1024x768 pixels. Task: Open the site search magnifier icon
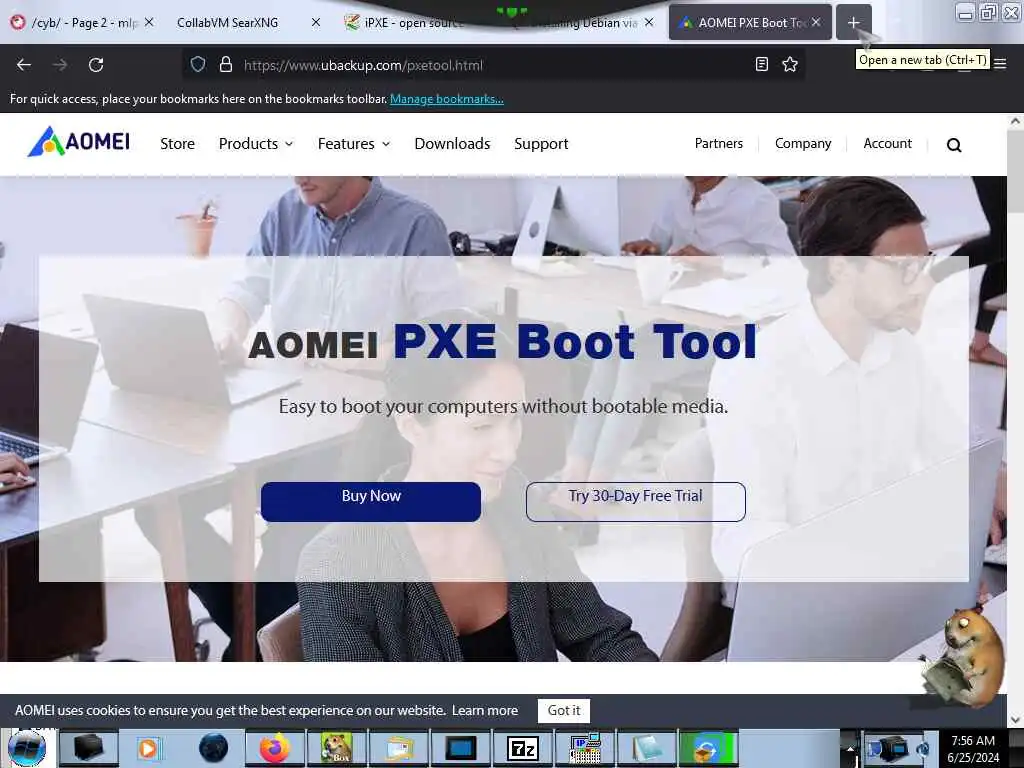click(x=954, y=145)
